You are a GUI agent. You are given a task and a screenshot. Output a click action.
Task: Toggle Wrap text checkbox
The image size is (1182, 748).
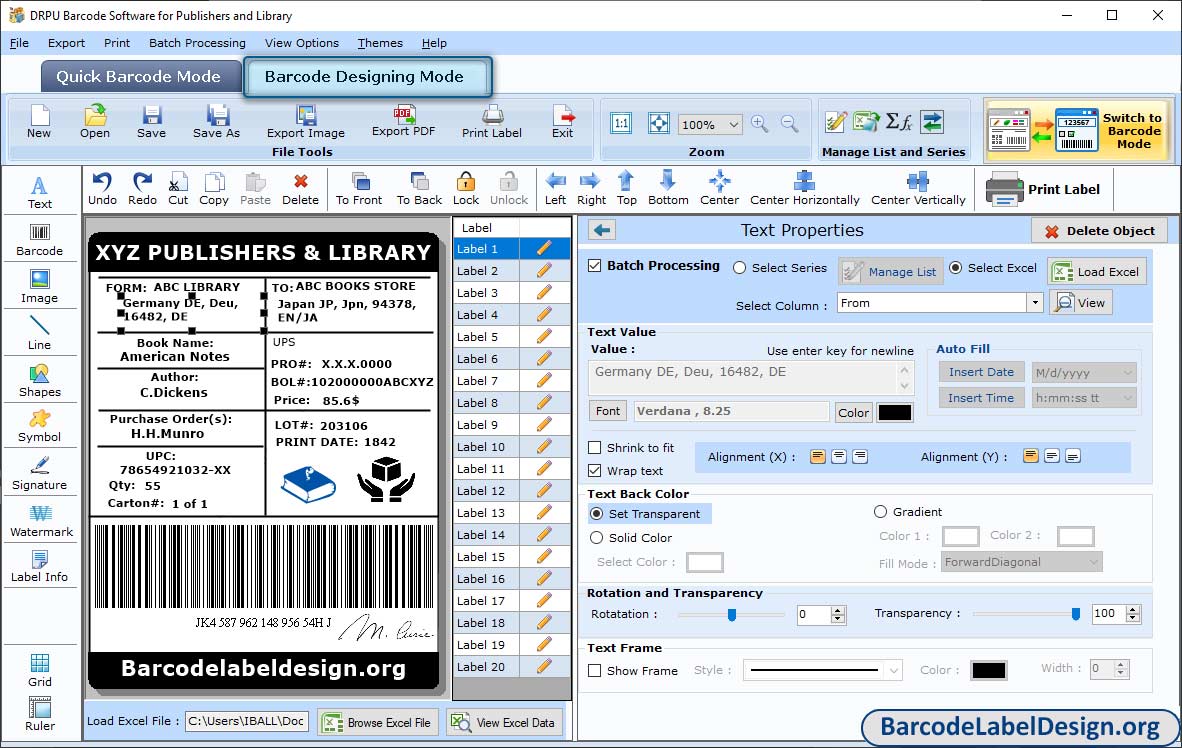[595, 471]
